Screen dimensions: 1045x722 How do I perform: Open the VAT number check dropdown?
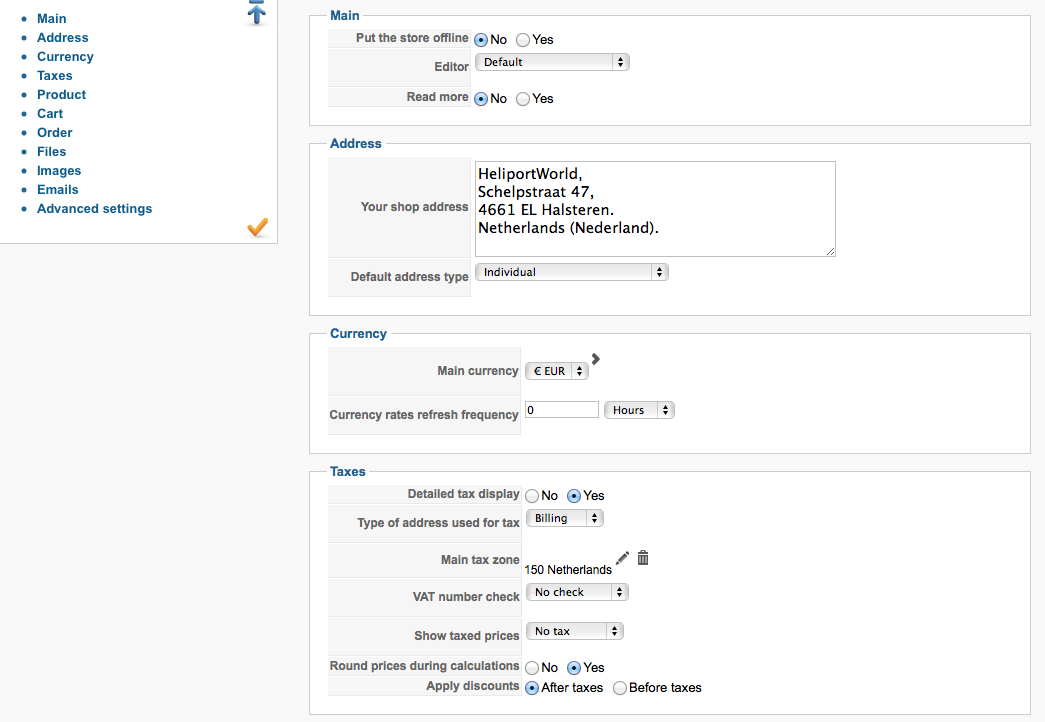click(577, 592)
